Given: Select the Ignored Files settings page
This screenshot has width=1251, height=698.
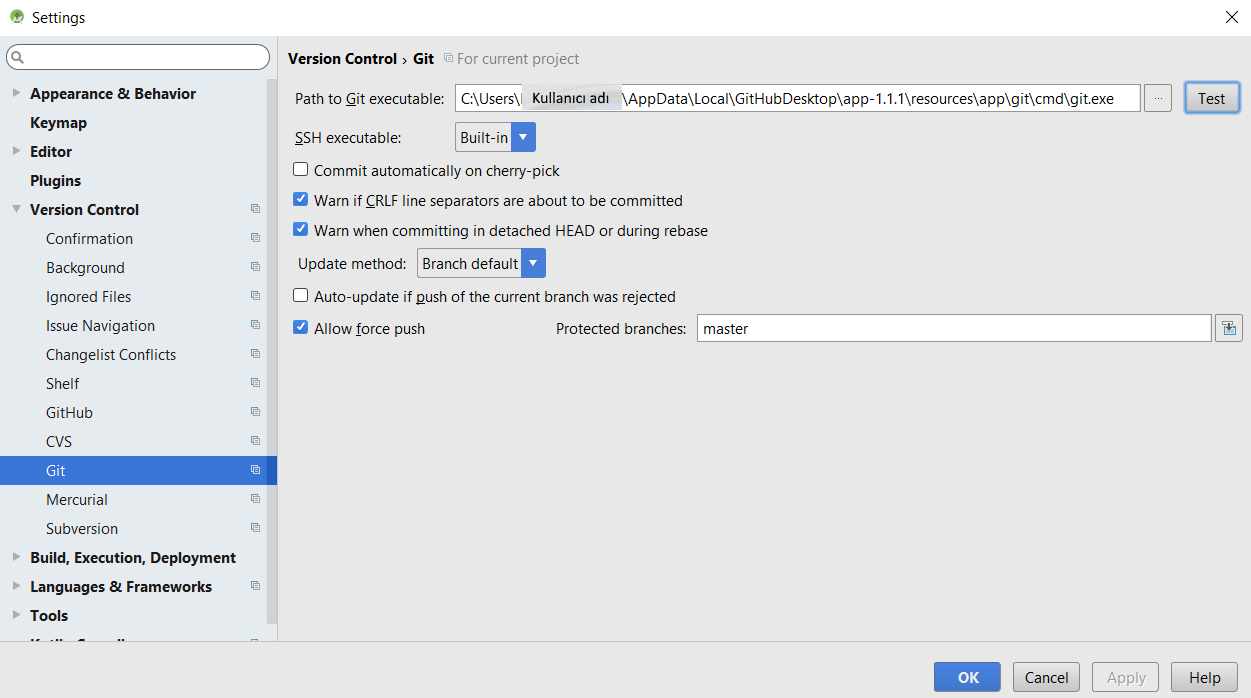Looking at the screenshot, I should coord(88,296).
